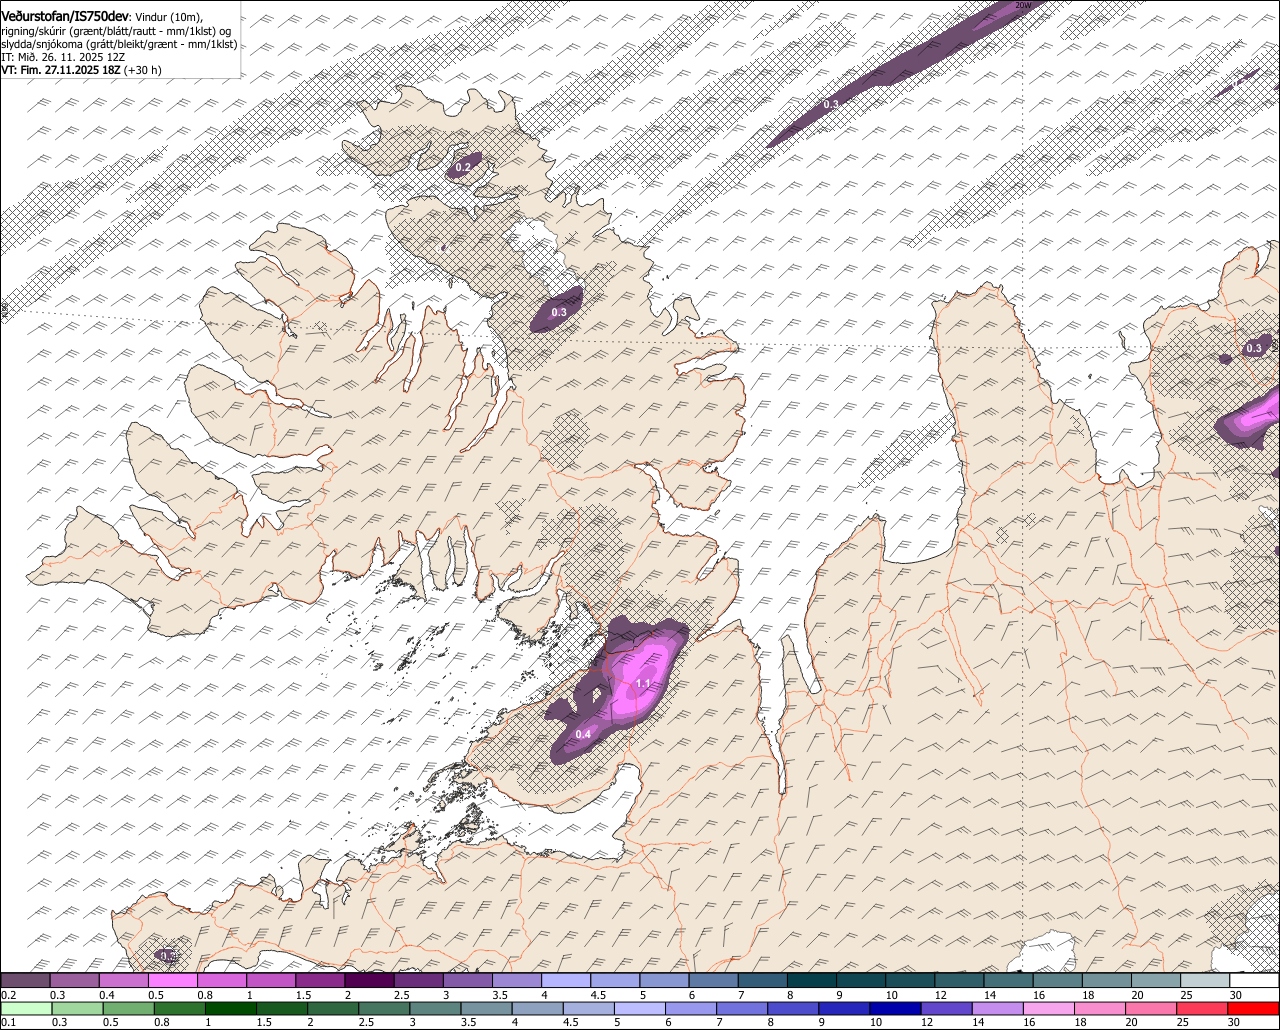Click the '1.1' precipitation label on the pink area

coord(644,684)
